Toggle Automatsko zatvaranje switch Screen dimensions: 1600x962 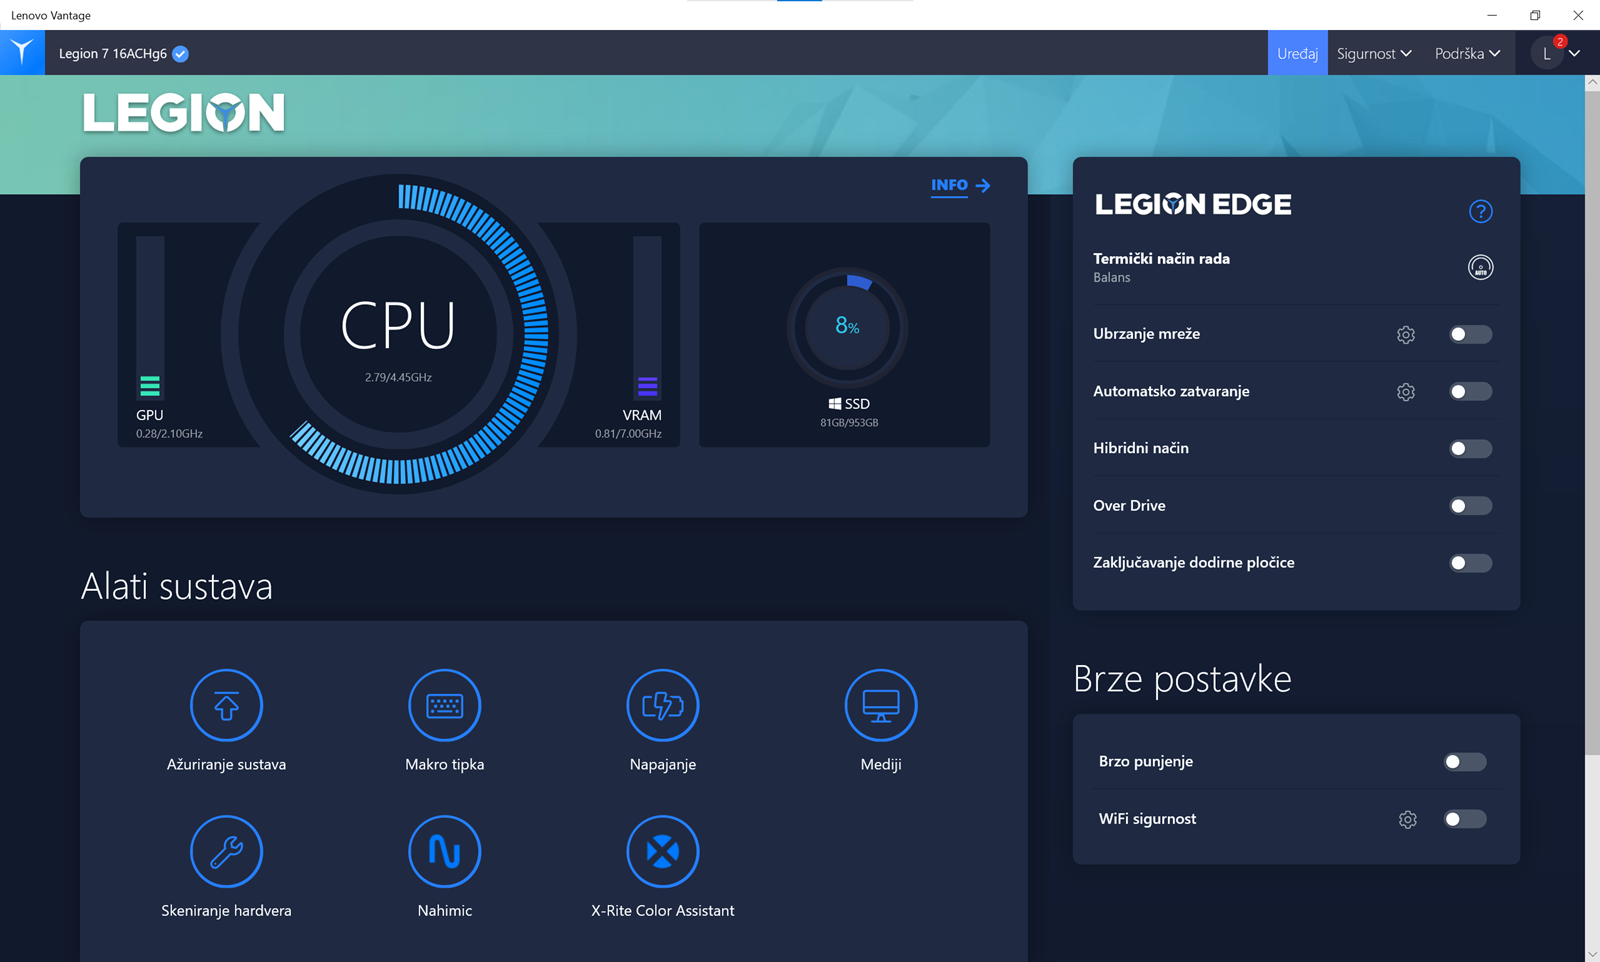[1470, 391]
